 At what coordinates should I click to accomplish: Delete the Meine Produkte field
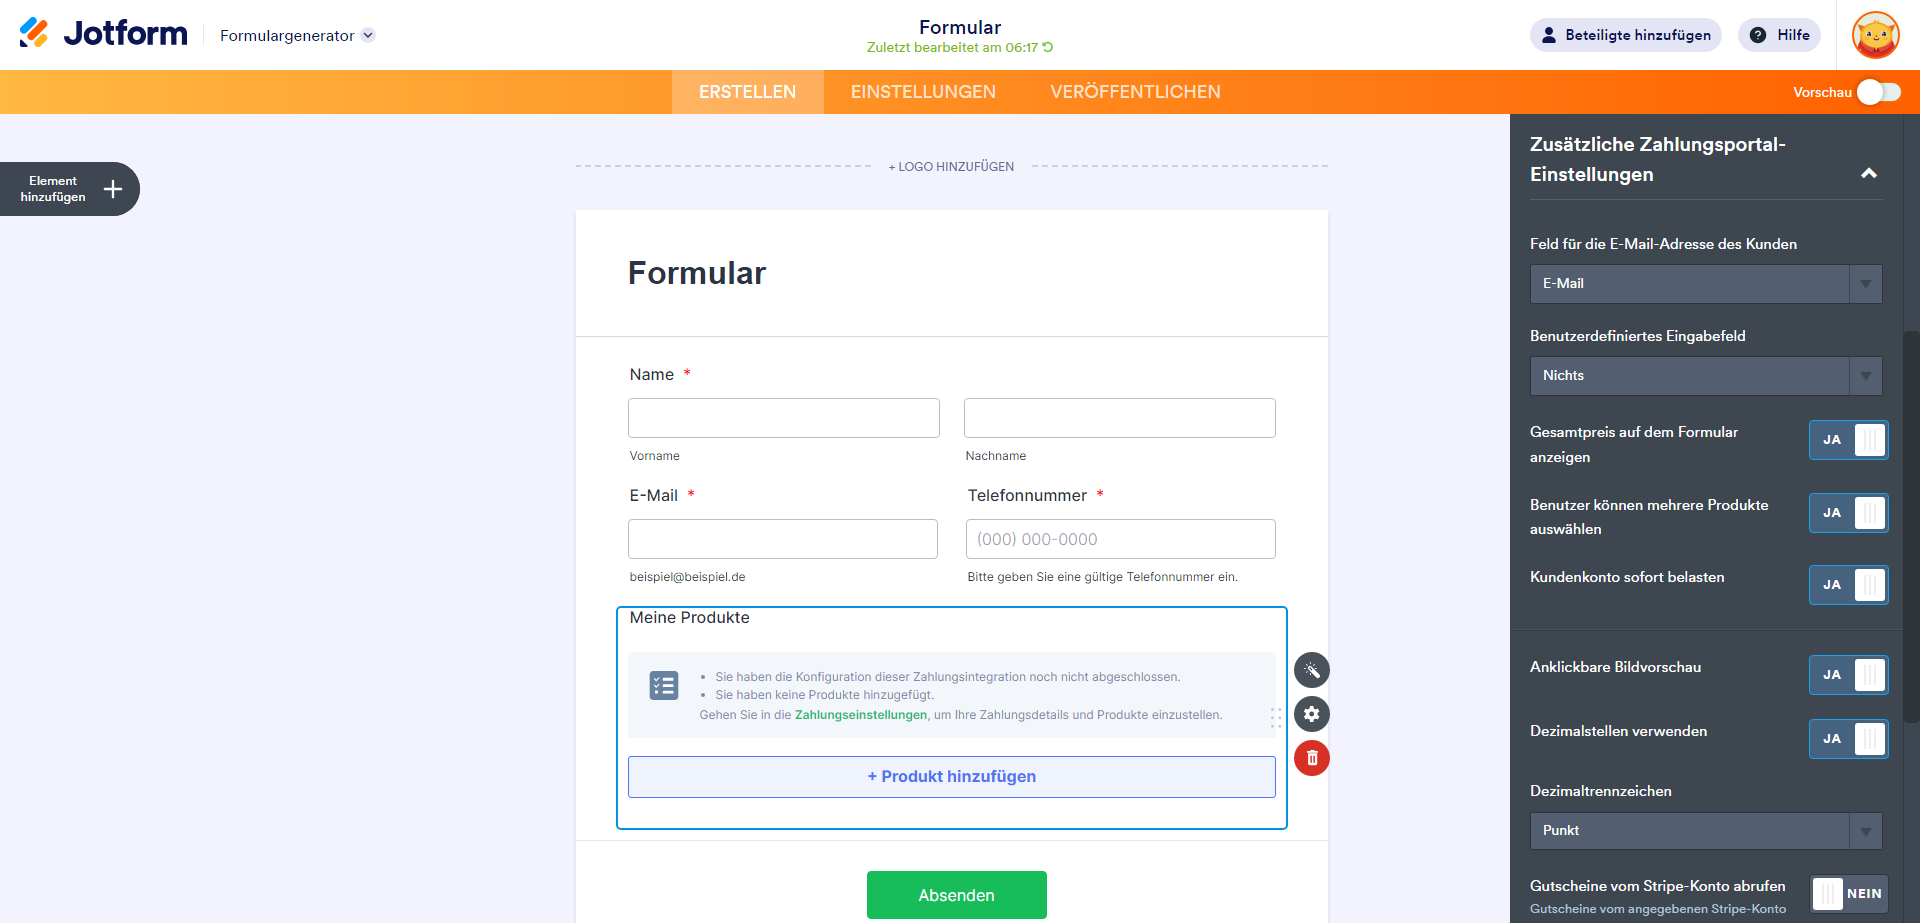click(1312, 758)
